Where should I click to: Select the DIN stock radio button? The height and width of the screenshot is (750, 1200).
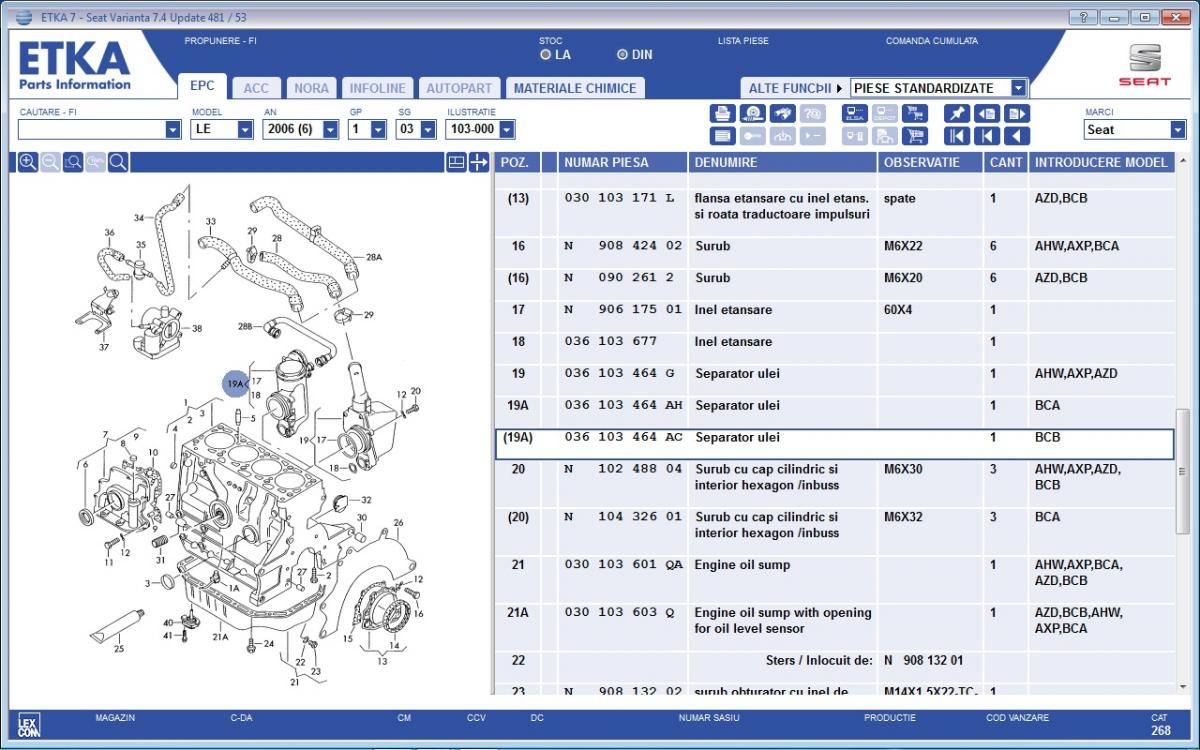pos(623,55)
